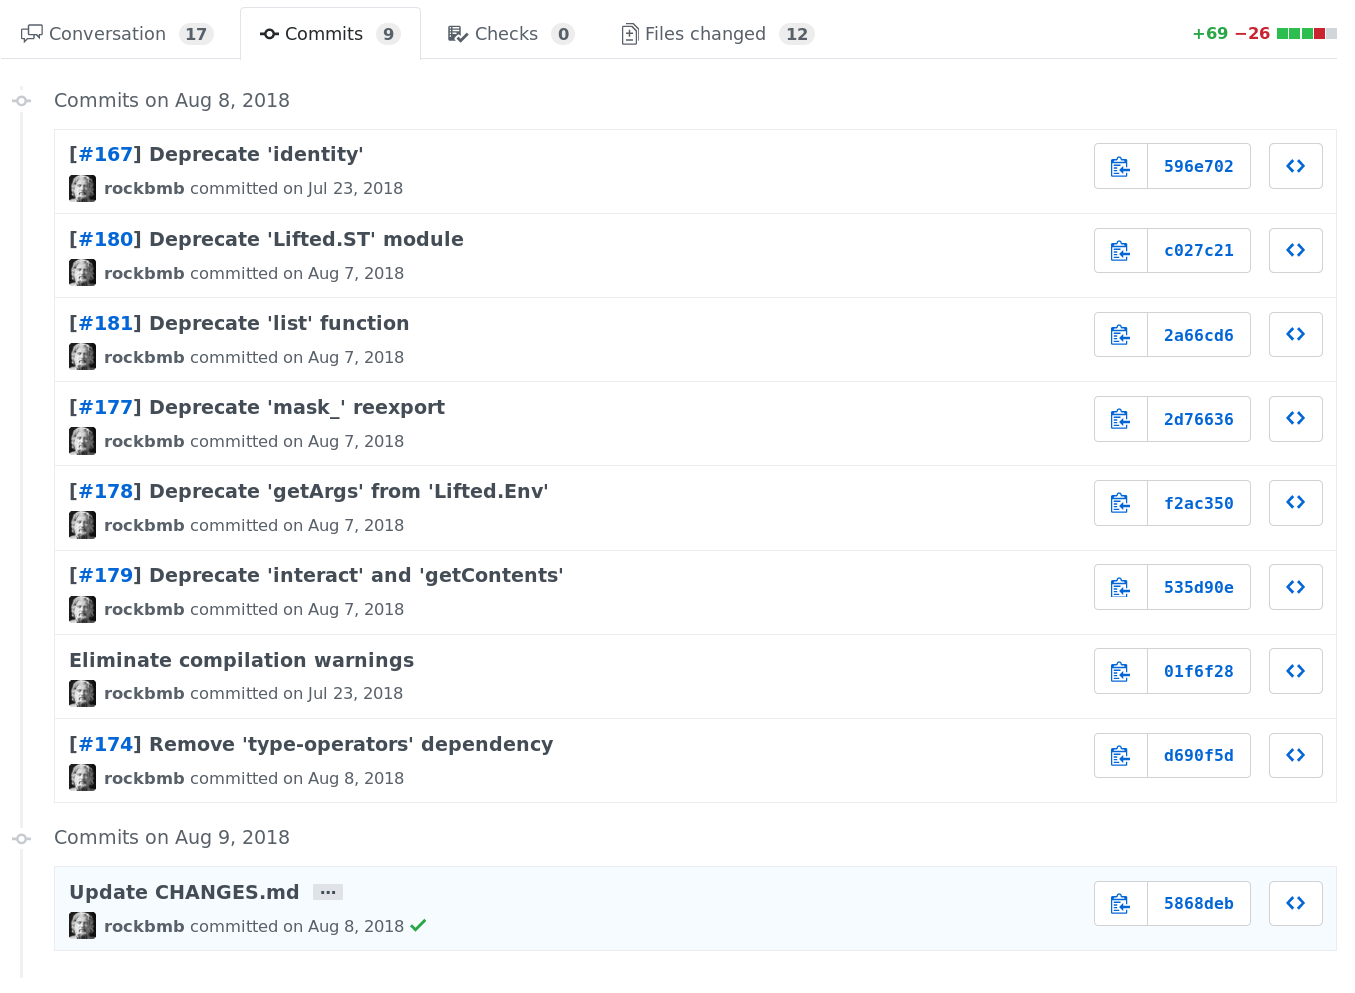Click rockbmb author name on Deprecate 'mask_' reexport commit
The width and height of the screenshot is (1355, 993).
click(x=144, y=441)
